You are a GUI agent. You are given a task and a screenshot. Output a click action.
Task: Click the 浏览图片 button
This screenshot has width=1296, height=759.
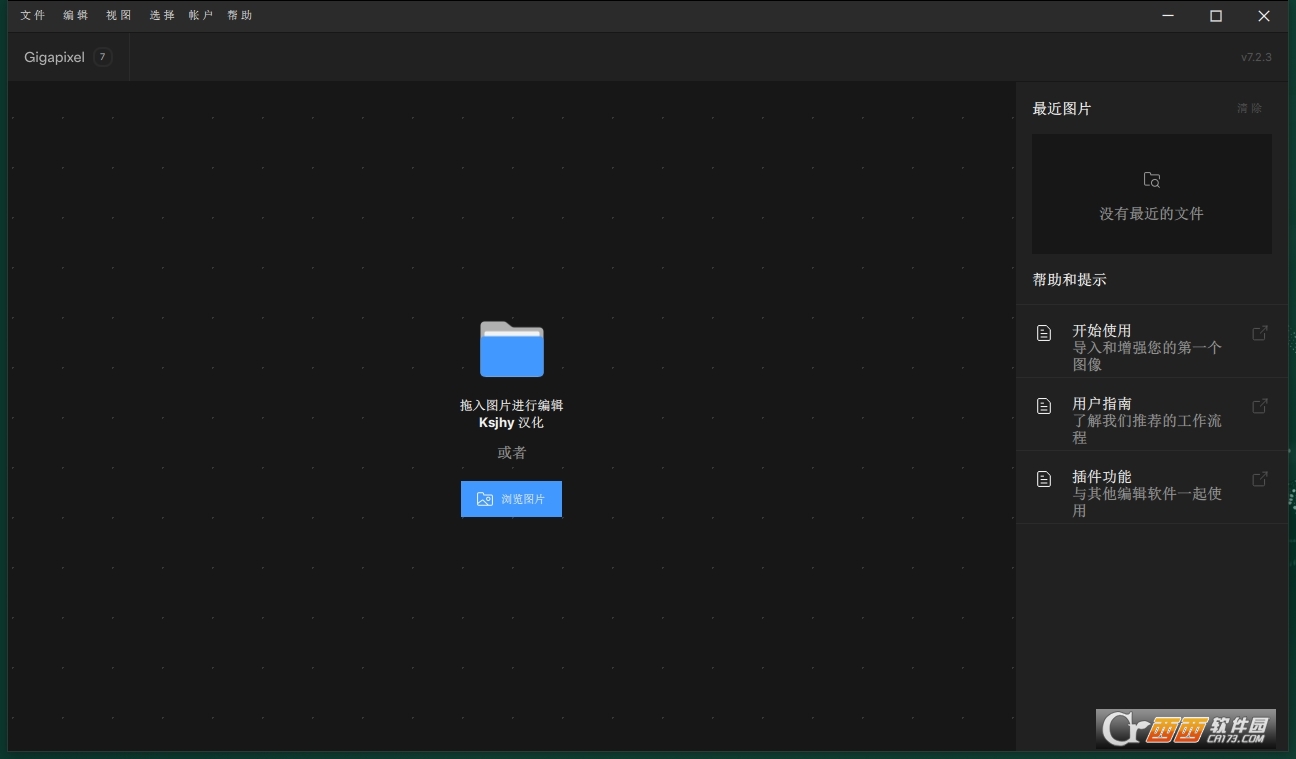[x=511, y=499]
